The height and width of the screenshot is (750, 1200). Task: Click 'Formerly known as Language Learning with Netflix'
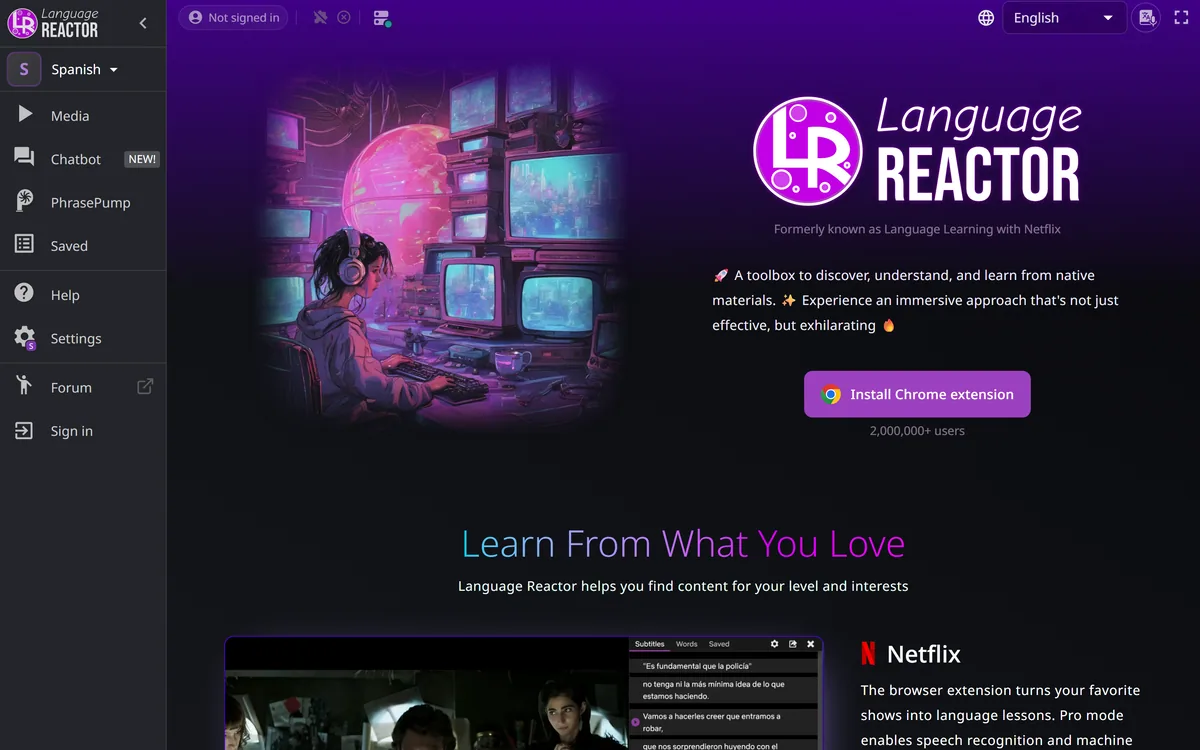coord(917,229)
